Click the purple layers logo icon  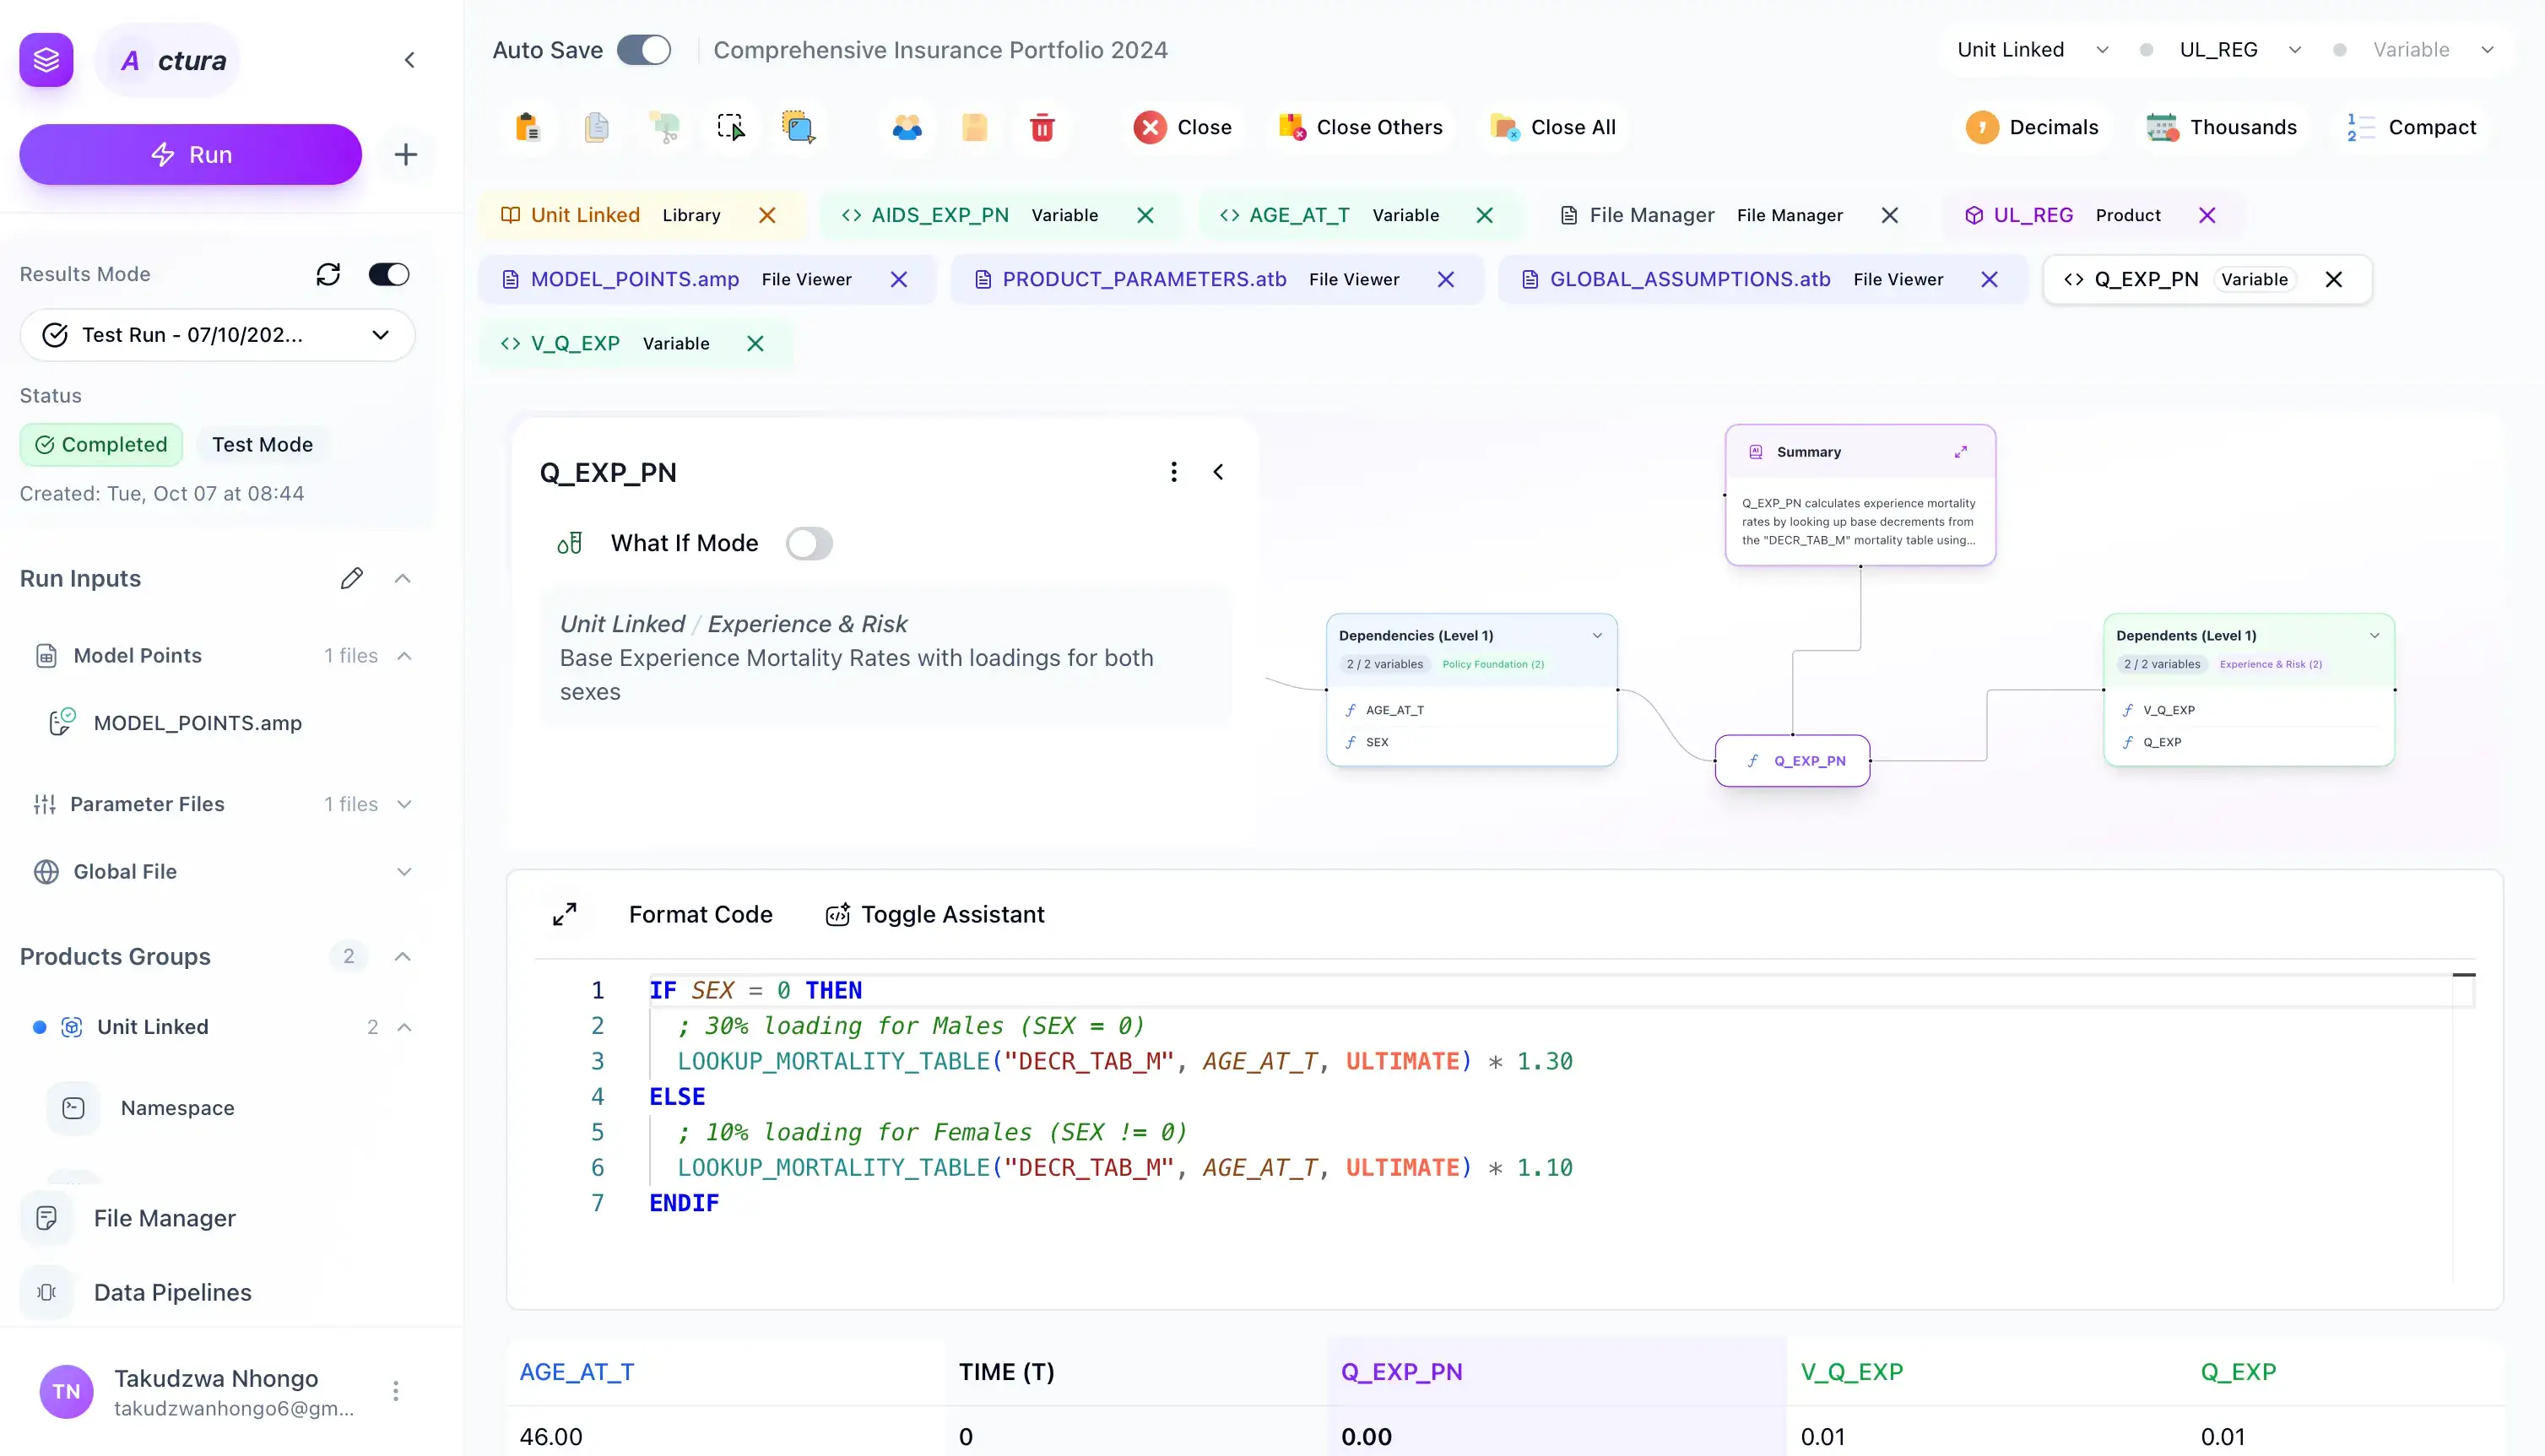click(46, 60)
